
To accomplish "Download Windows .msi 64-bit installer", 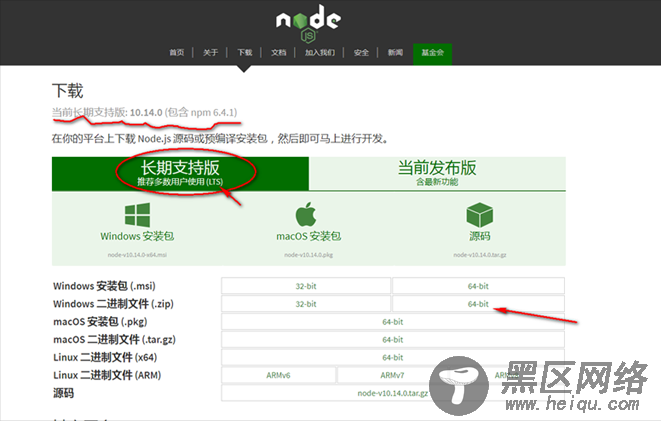I will [478, 286].
